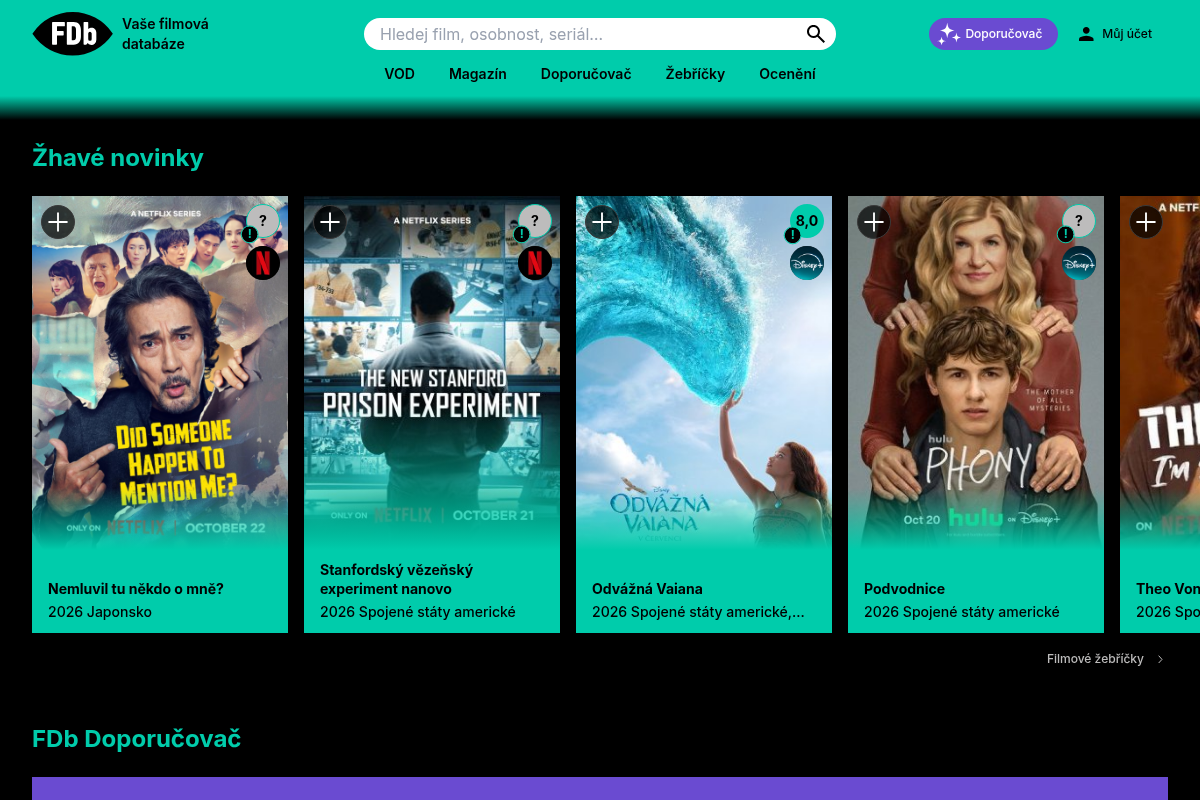Click the Můj účet person icon

tap(1086, 34)
